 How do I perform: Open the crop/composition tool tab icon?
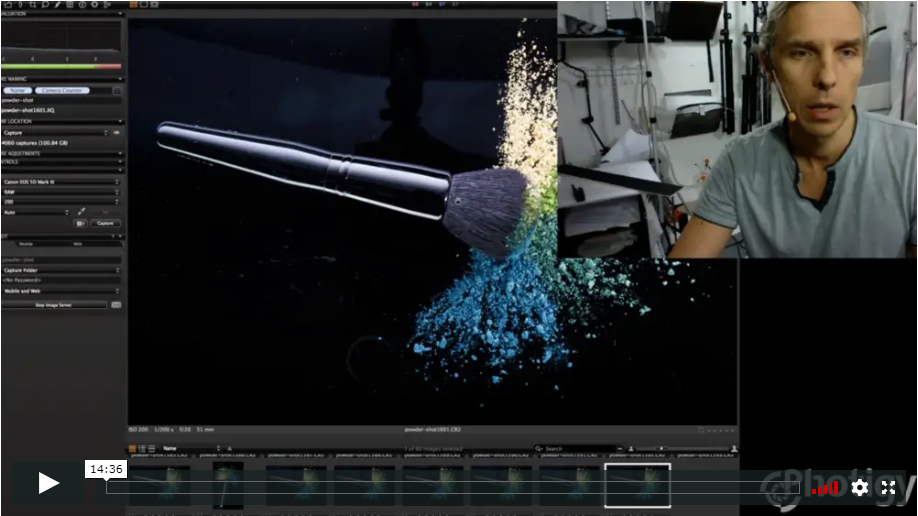pyautogui.click(x=33, y=5)
